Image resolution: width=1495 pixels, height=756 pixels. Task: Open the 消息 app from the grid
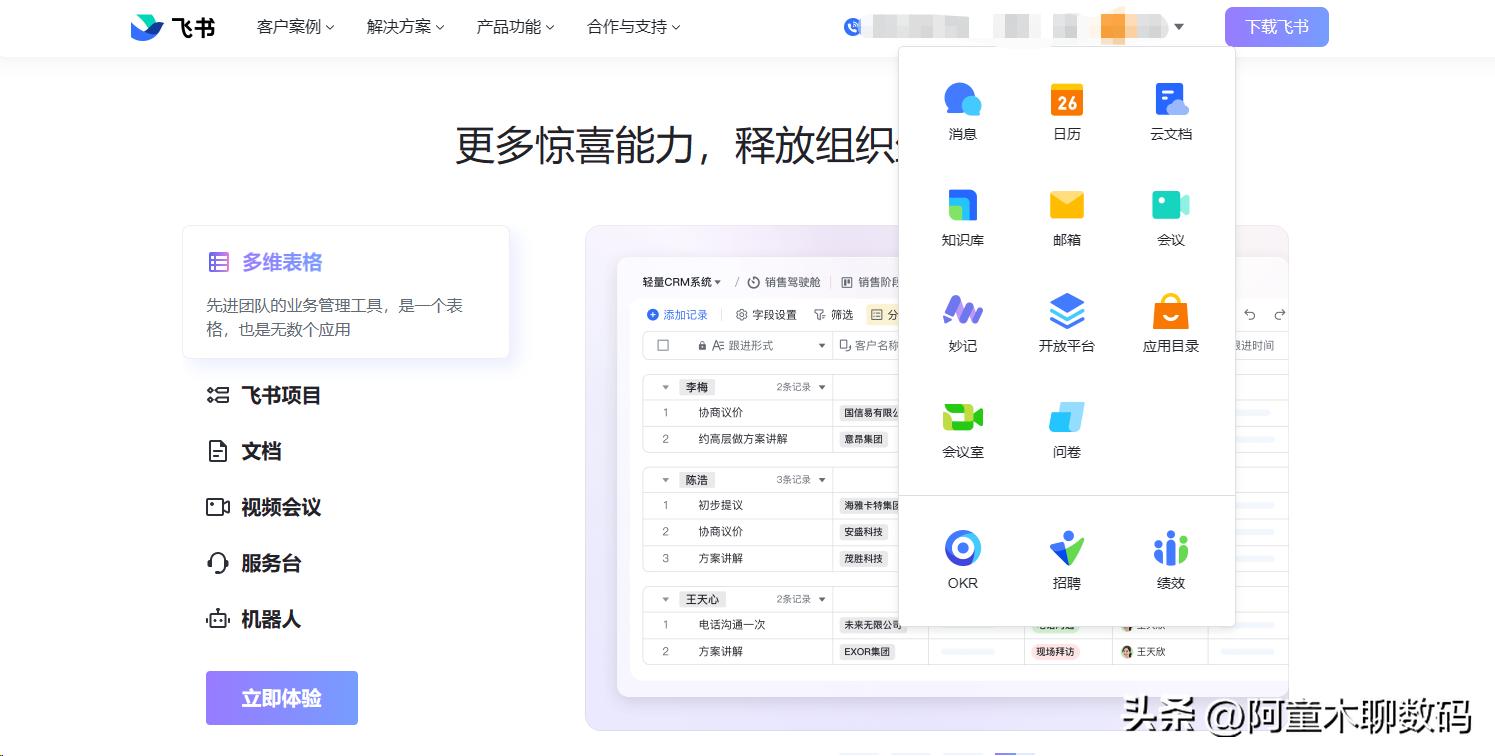point(961,110)
